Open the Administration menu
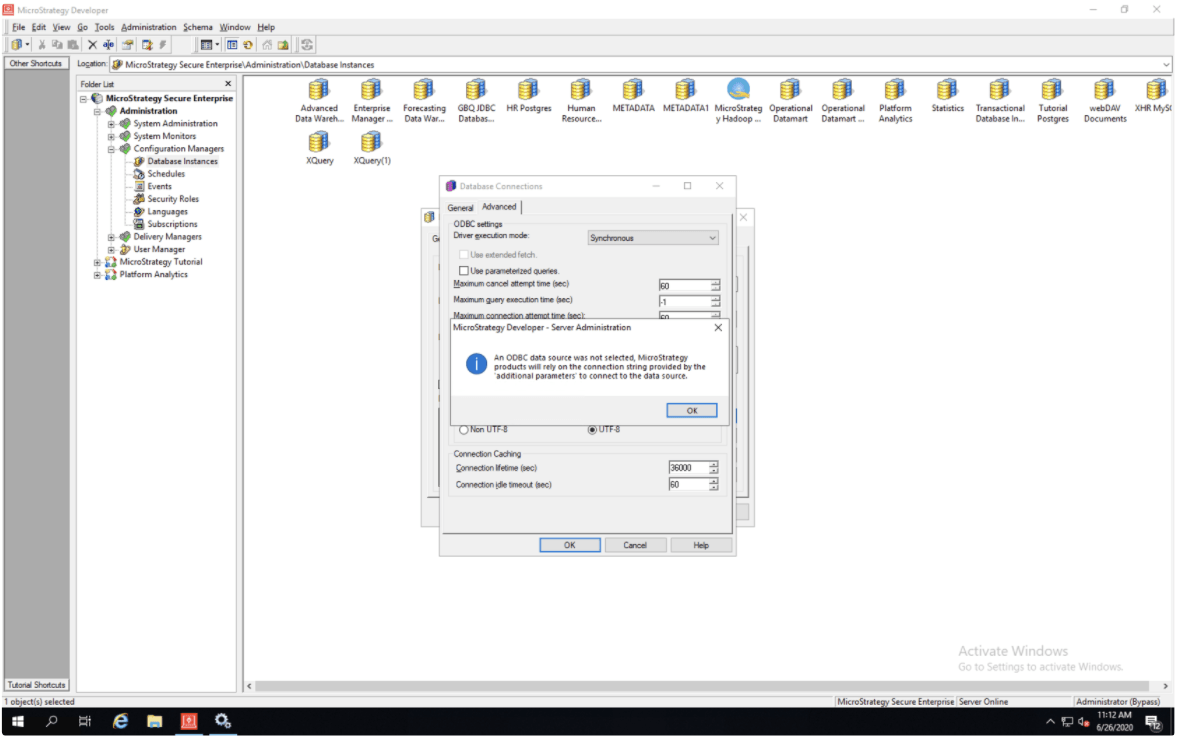 (x=148, y=27)
